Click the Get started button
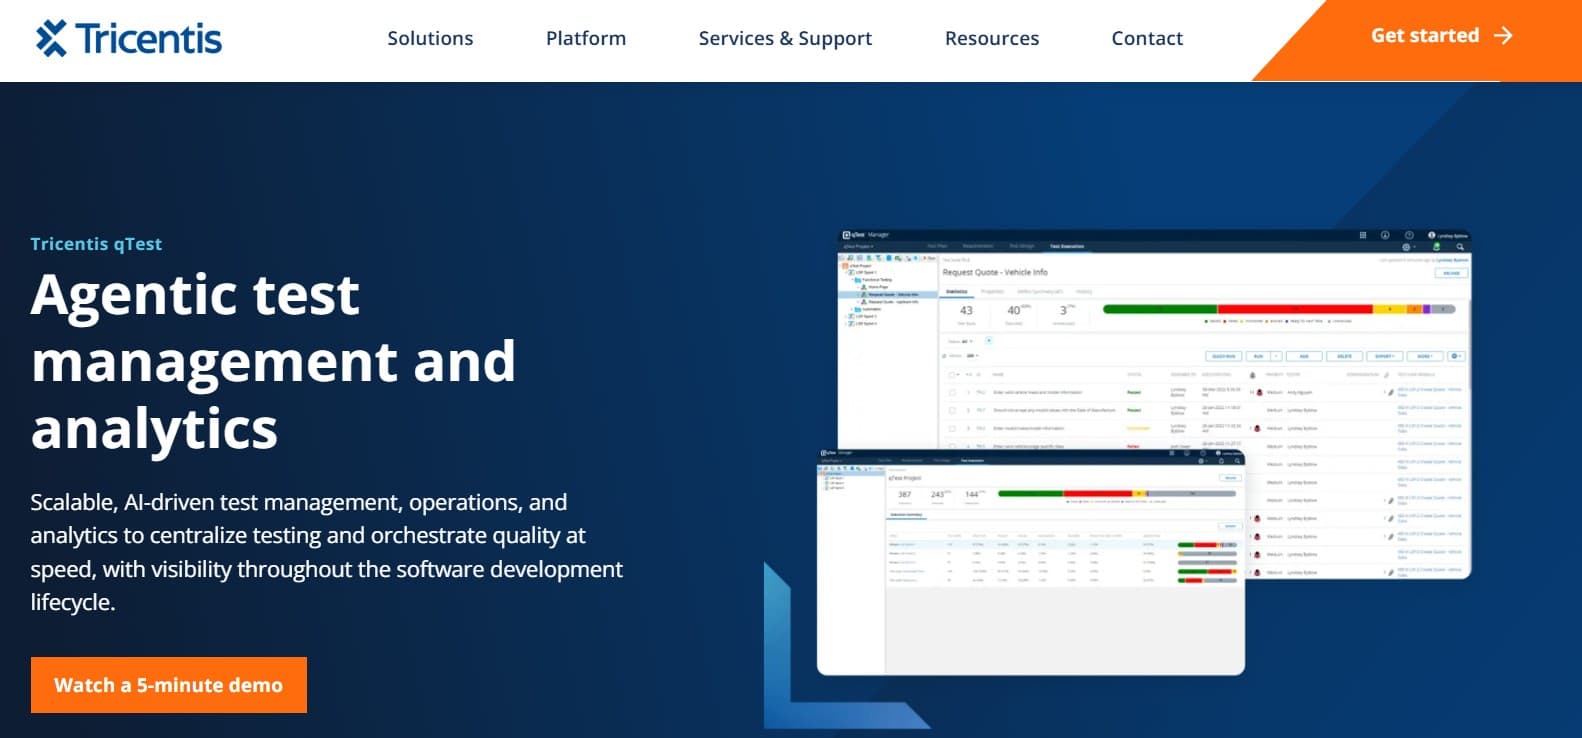 [1441, 36]
